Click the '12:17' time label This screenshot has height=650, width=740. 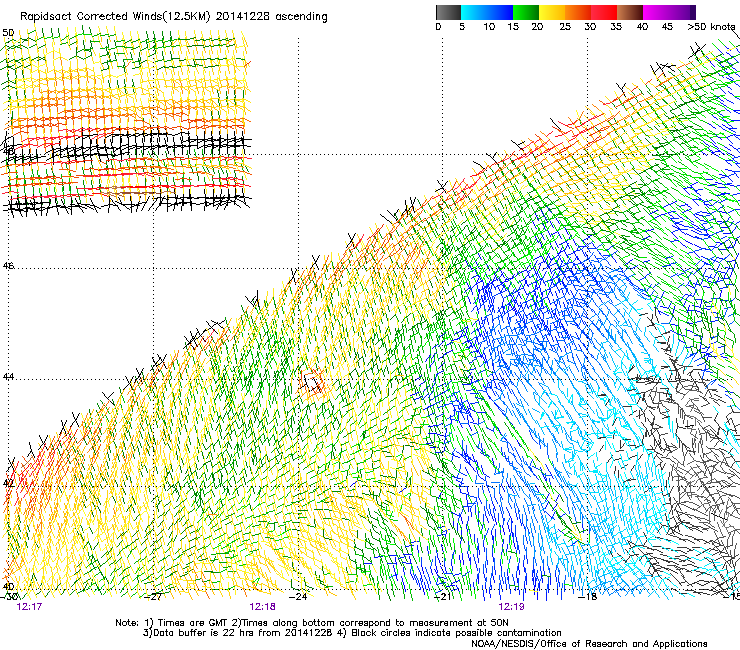[29, 607]
